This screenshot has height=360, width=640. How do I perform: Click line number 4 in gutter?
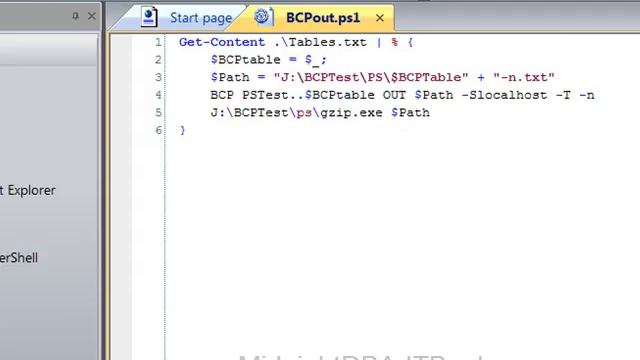[158, 95]
